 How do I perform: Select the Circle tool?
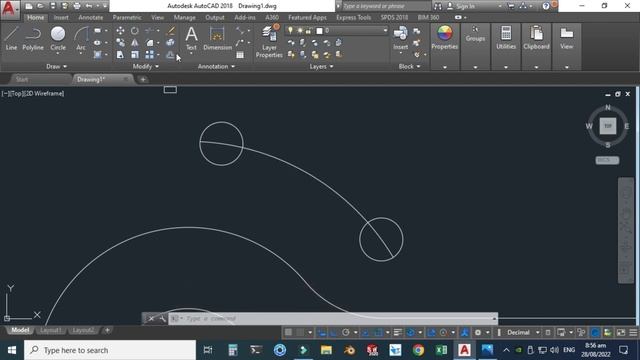58,38
